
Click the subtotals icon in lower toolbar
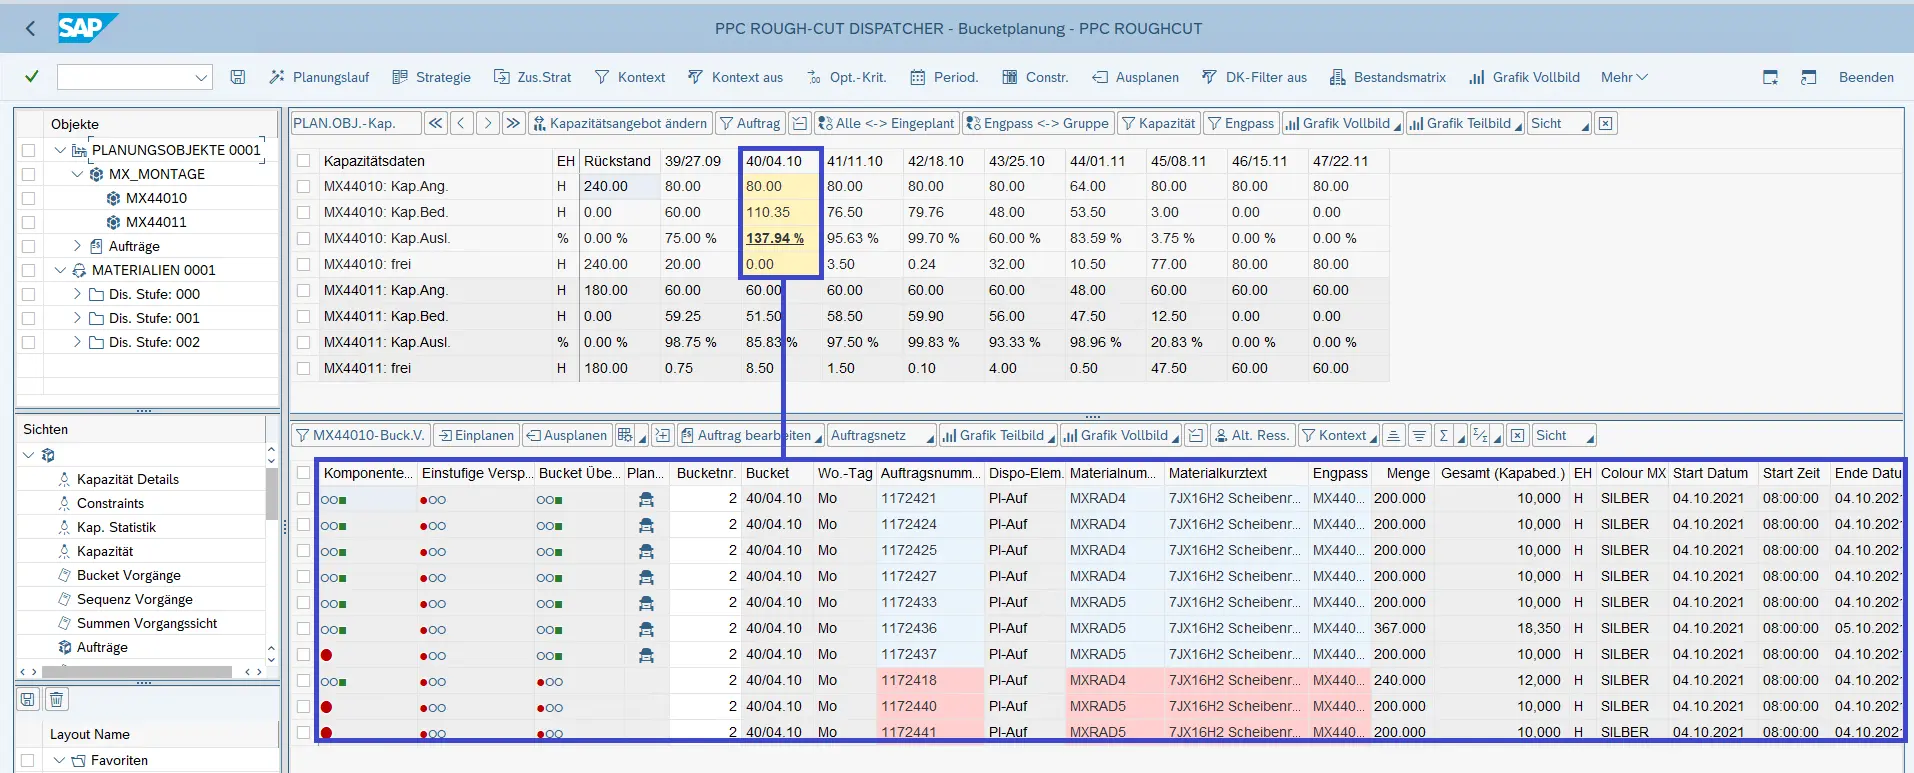pos(1481,435)
